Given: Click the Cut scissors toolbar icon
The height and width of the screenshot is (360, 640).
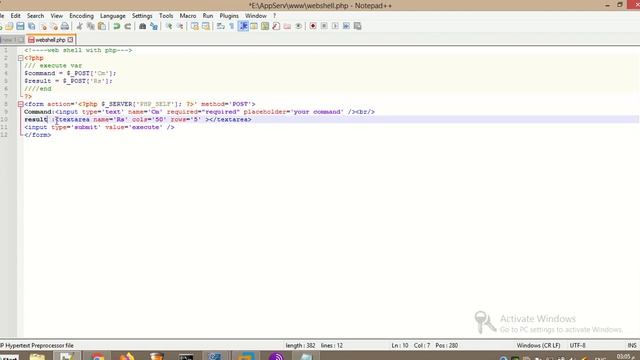Looking at the screenshot, I should coord(80,26).
